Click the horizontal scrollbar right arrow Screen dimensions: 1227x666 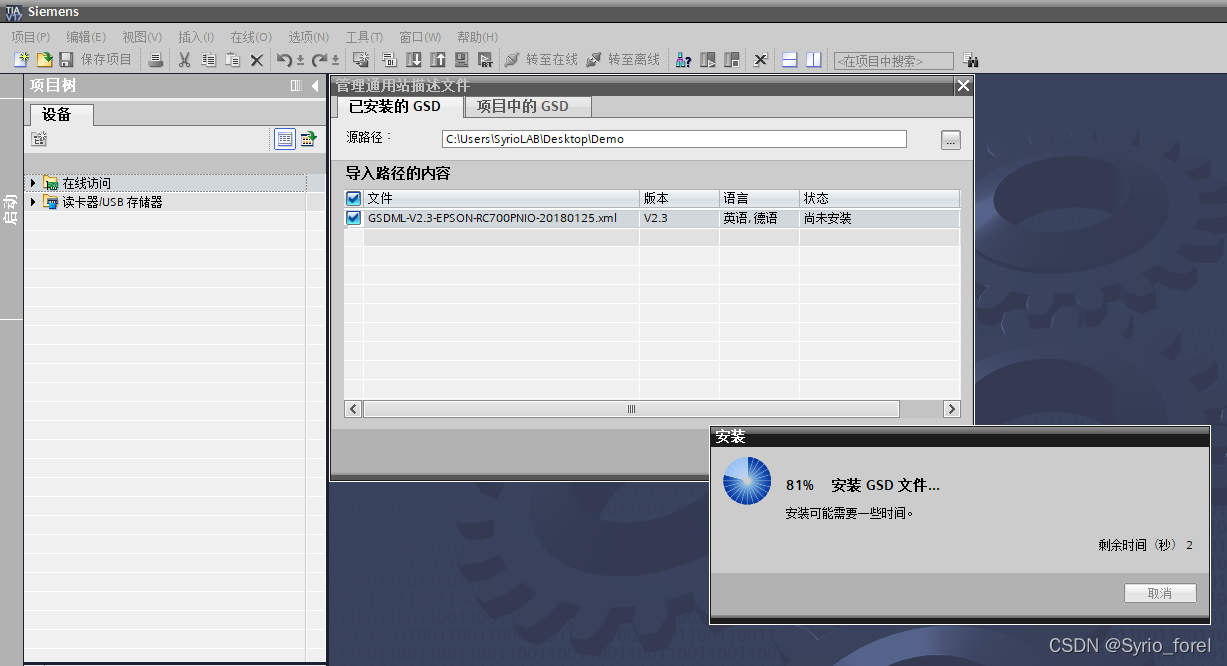point(951,409)
